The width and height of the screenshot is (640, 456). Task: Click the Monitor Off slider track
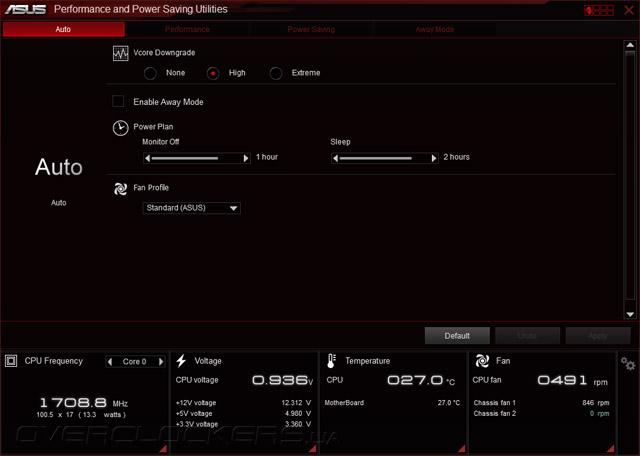coord(197,158)
